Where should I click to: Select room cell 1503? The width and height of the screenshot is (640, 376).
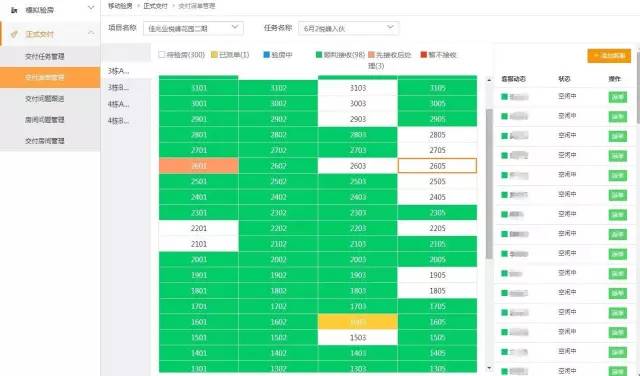(x=358, y=338)
